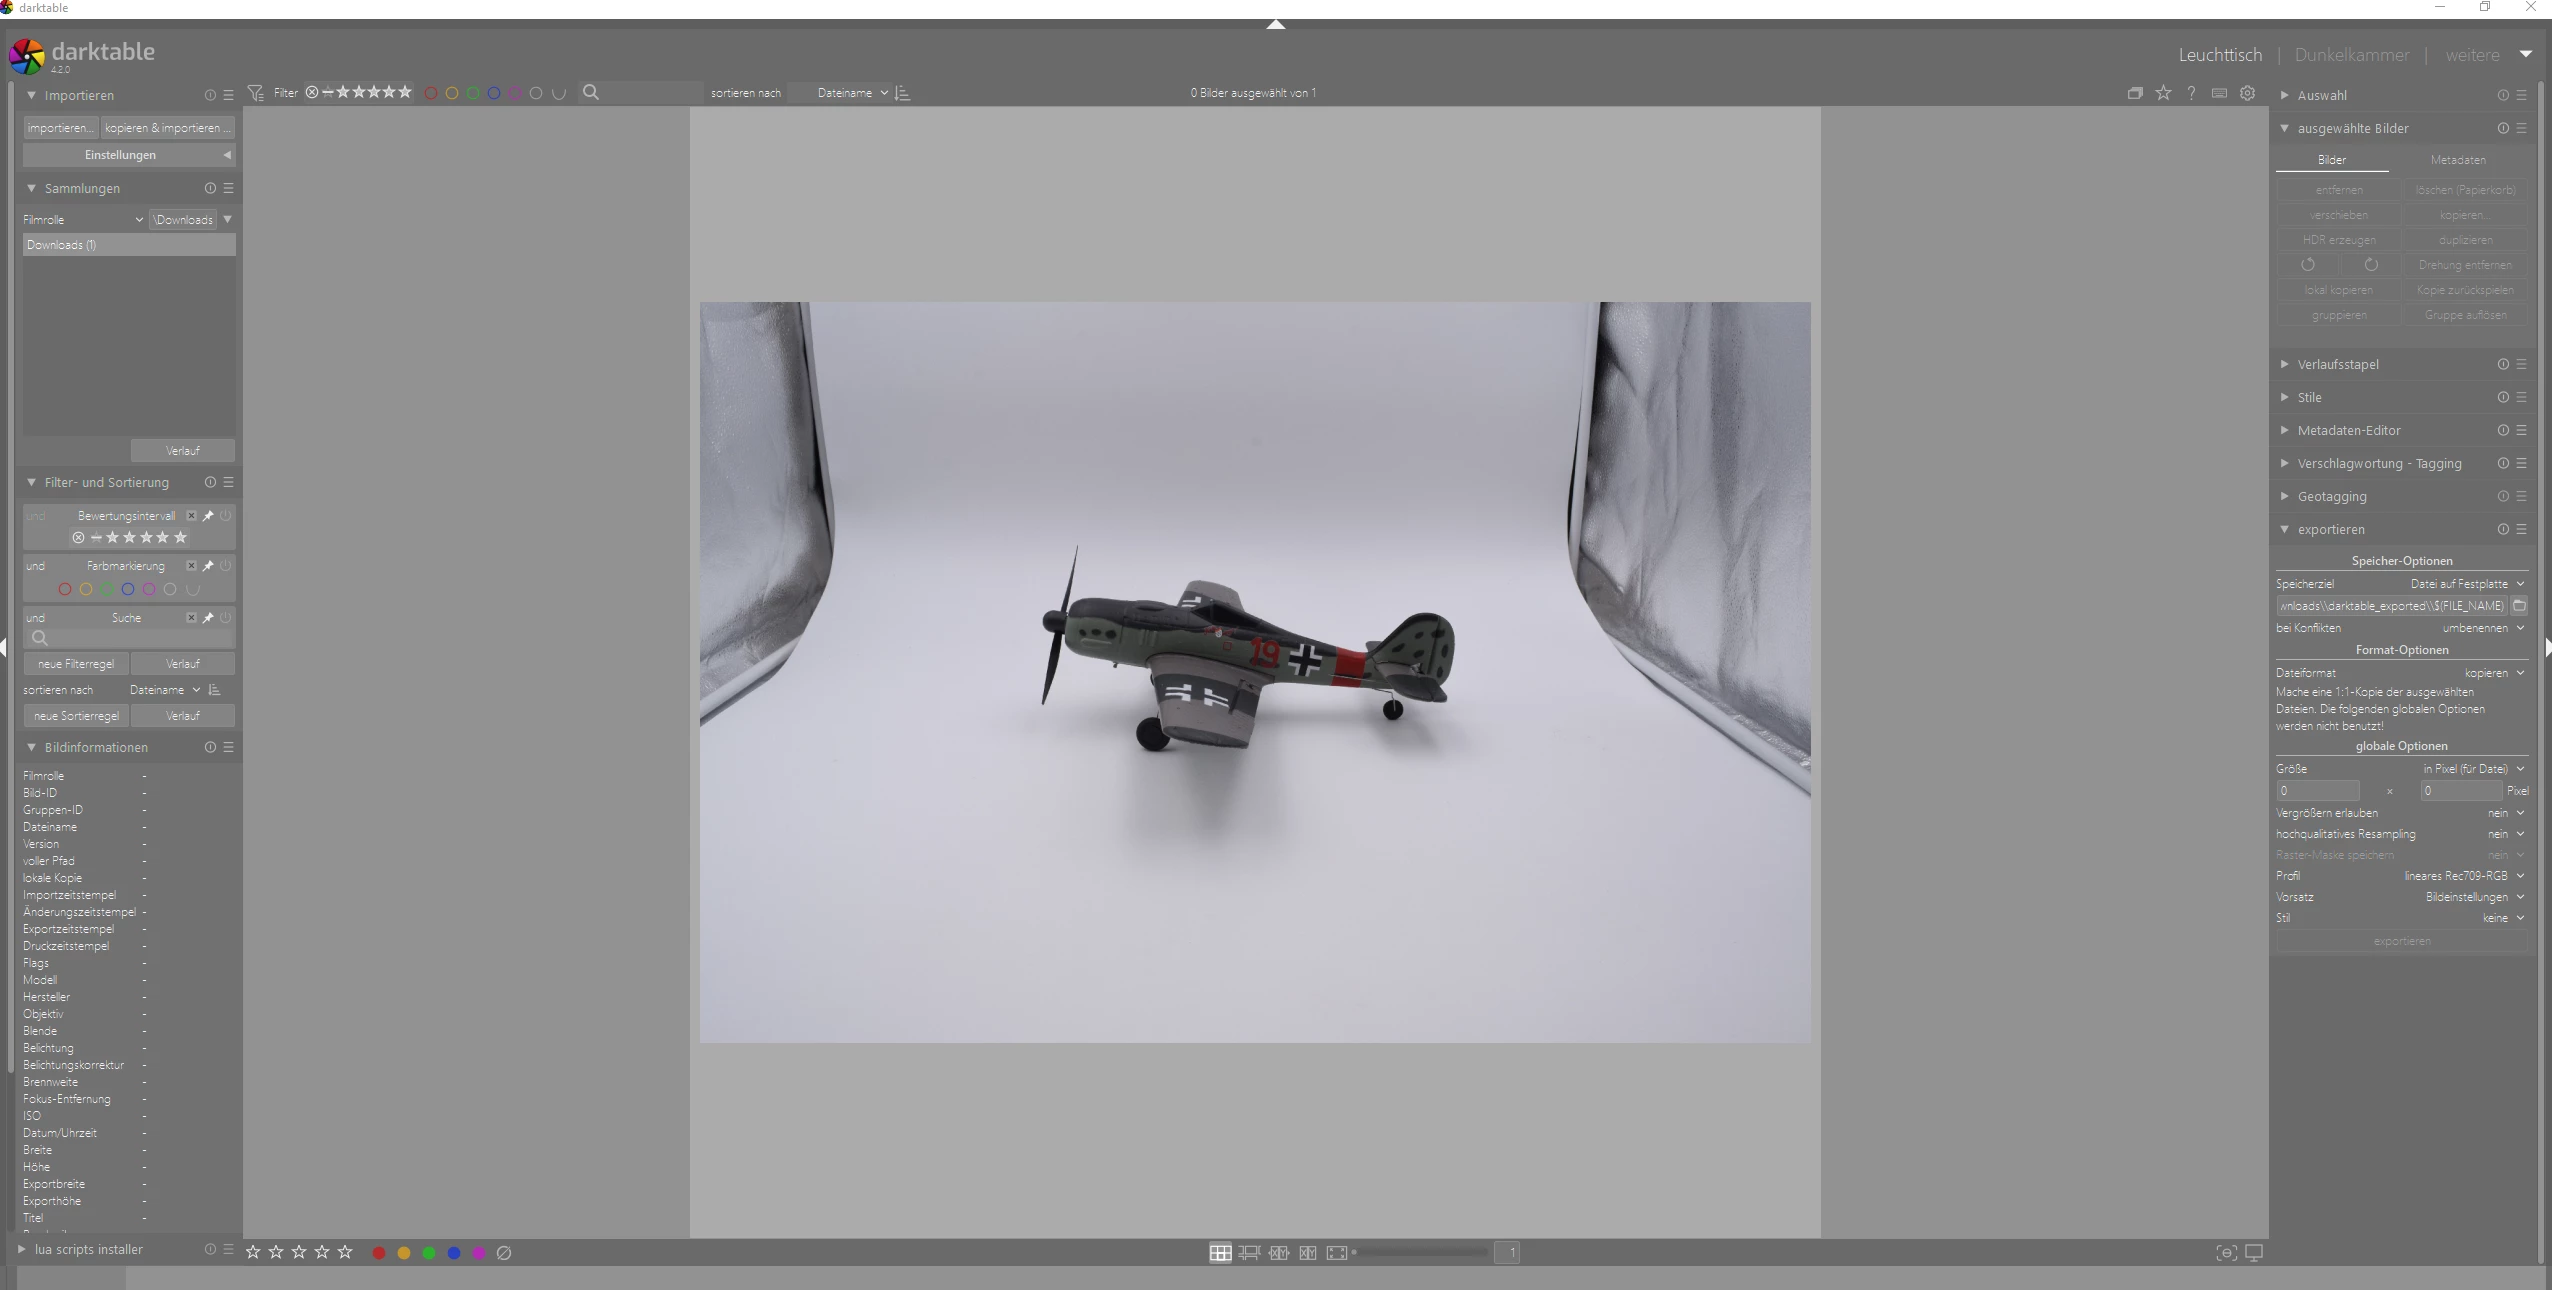Open the Metadaten tab
The width and height of the screenshot is (2552, 1290).
point(2457,160)
